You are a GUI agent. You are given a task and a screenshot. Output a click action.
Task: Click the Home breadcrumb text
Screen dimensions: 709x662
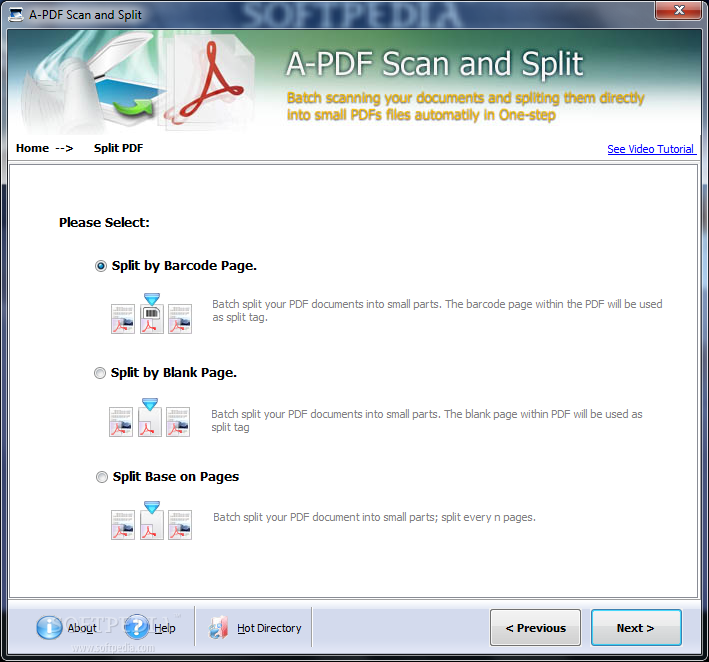[32, 148]
